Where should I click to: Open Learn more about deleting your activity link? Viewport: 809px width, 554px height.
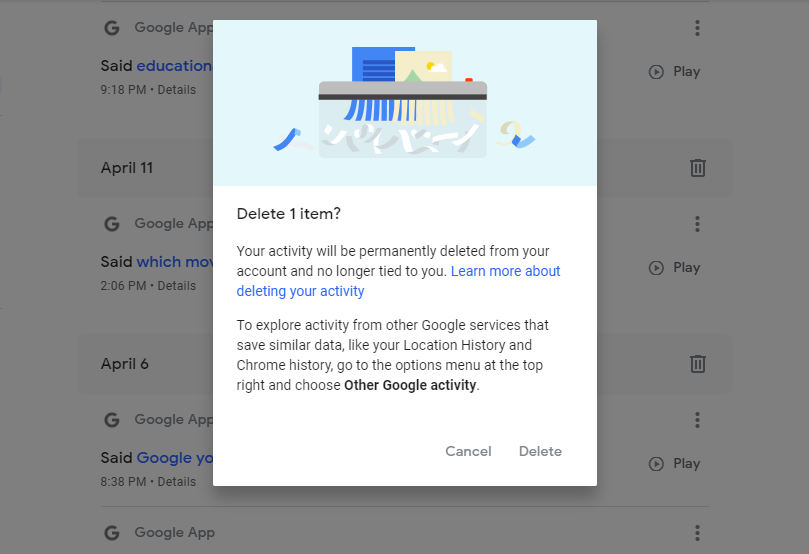tap(398, 281)
